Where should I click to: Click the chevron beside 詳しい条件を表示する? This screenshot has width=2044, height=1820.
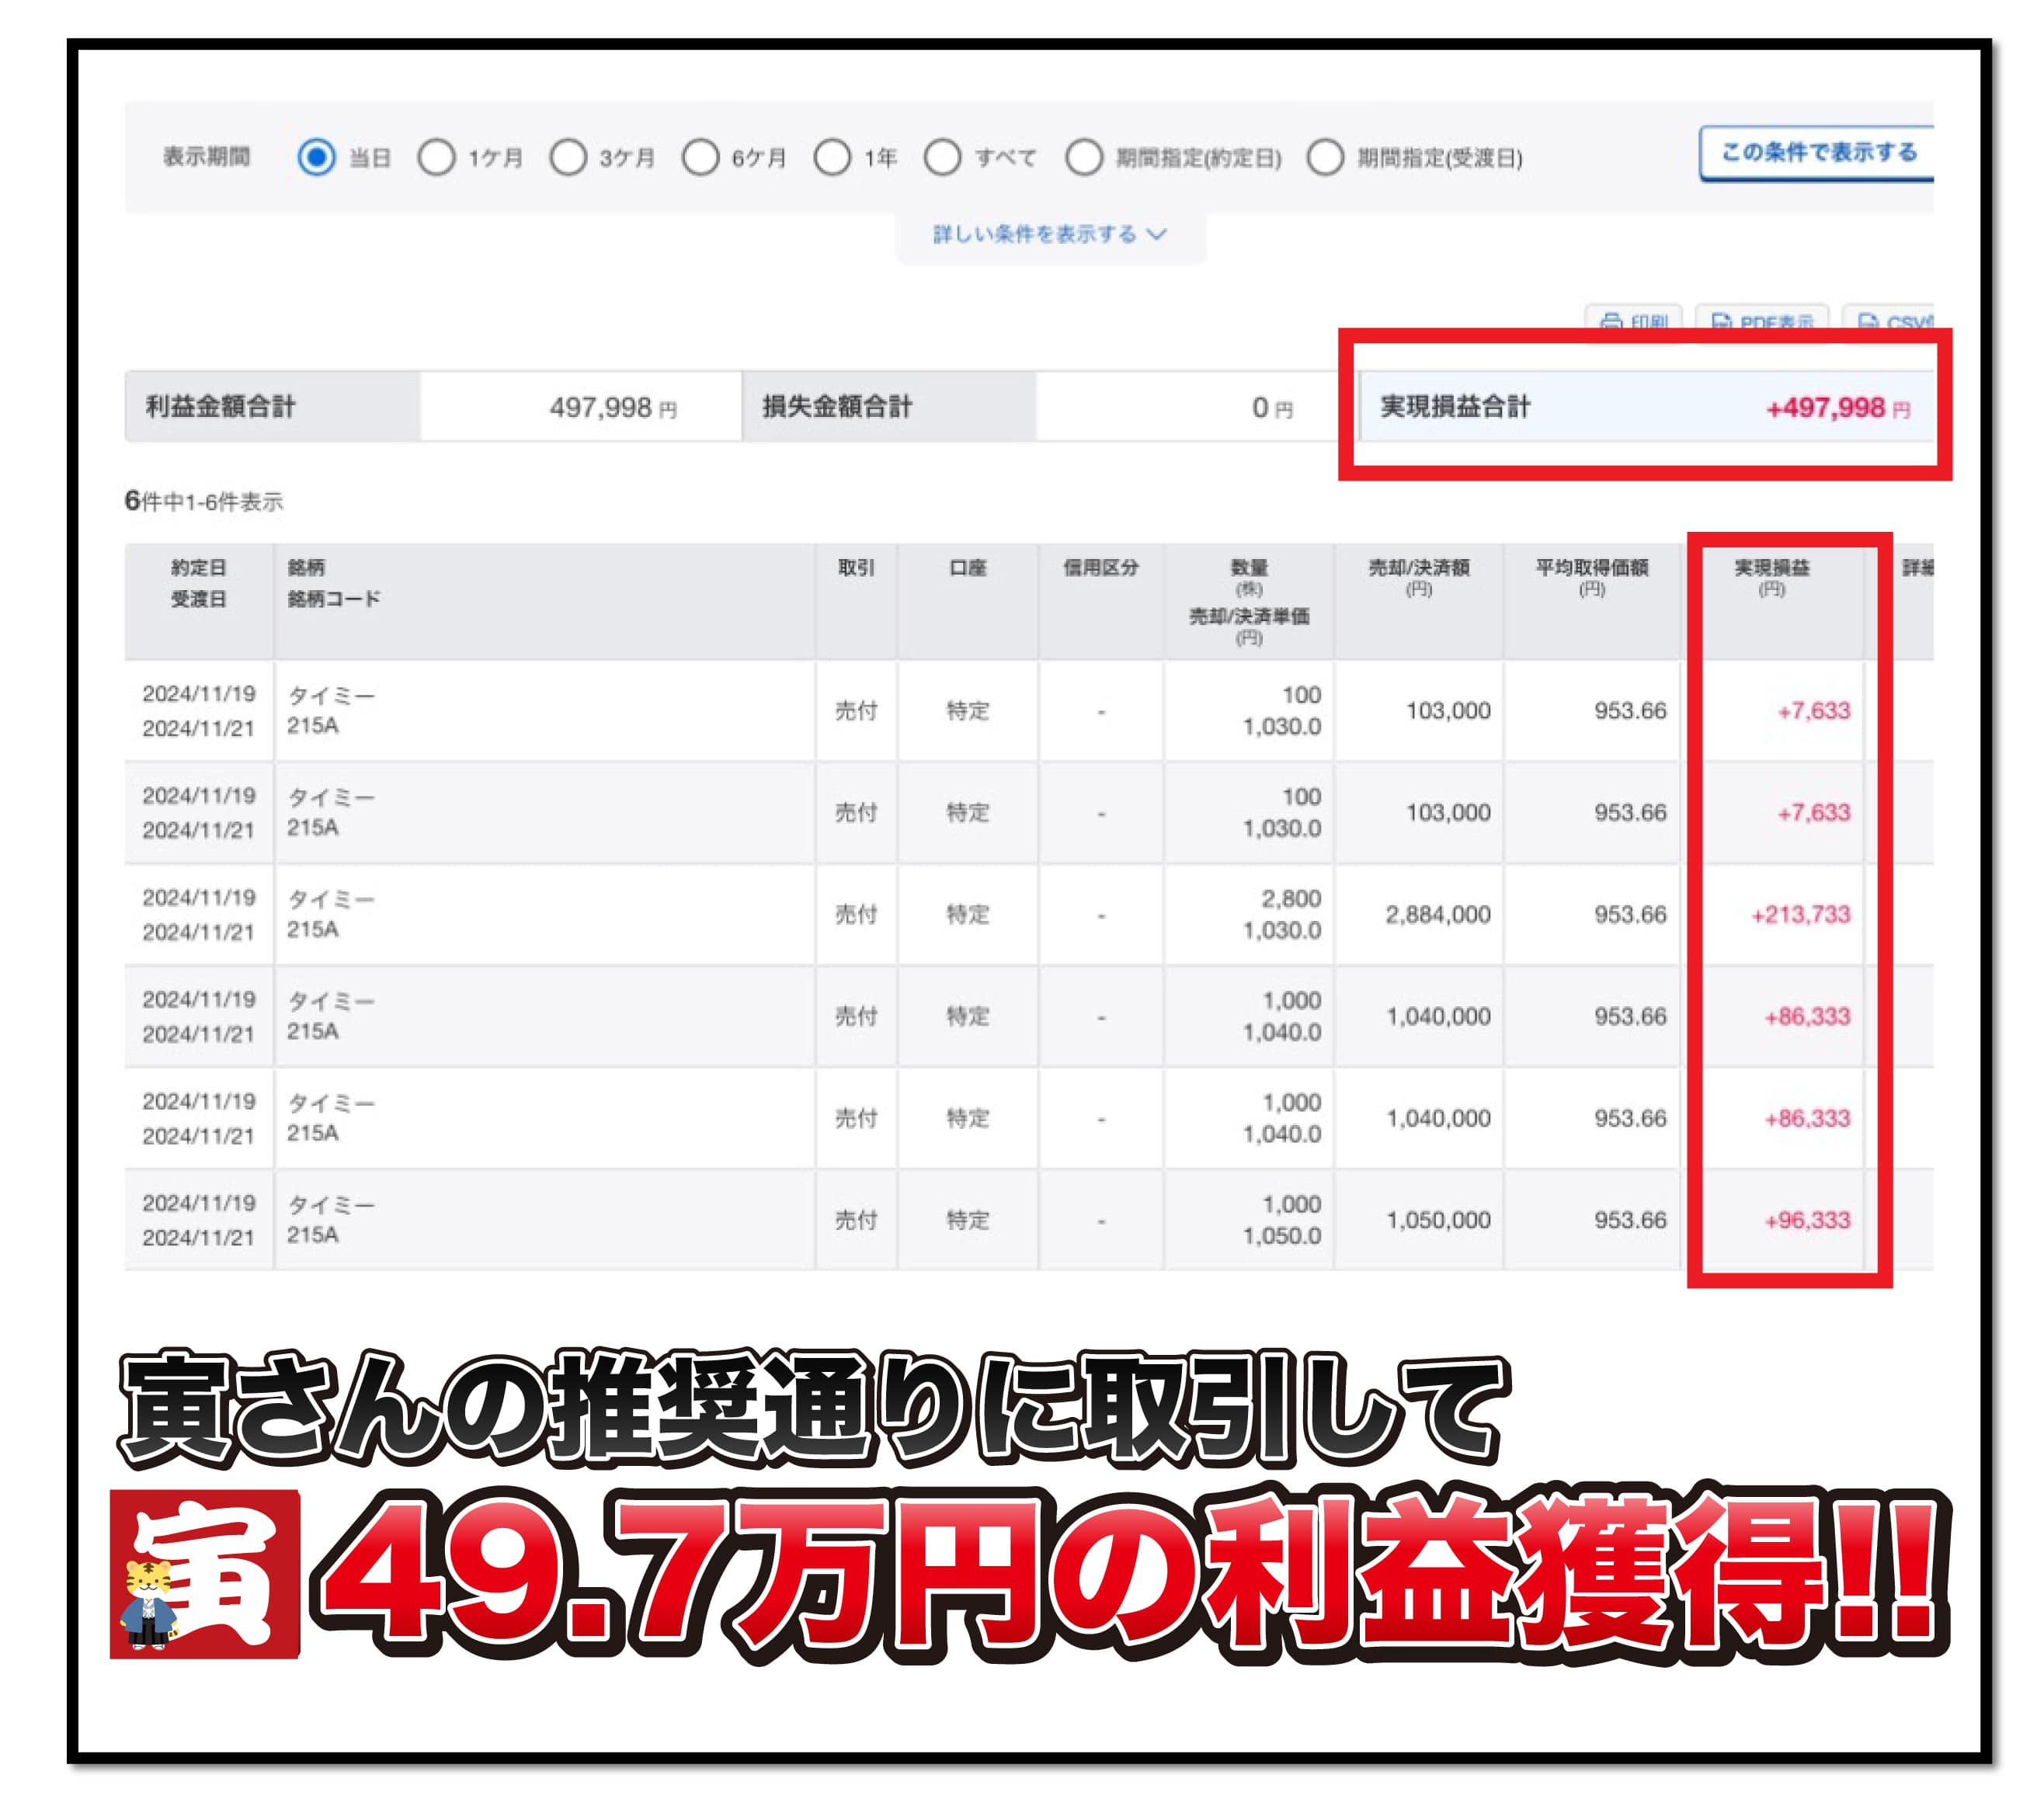pos(1157,234)
